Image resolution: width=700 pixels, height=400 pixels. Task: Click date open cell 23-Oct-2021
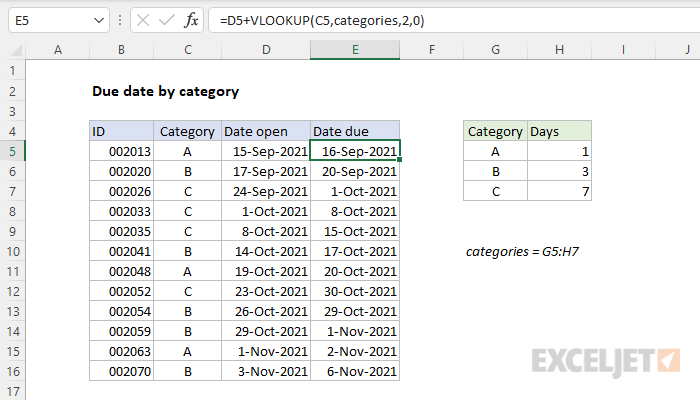coord(266,292)
